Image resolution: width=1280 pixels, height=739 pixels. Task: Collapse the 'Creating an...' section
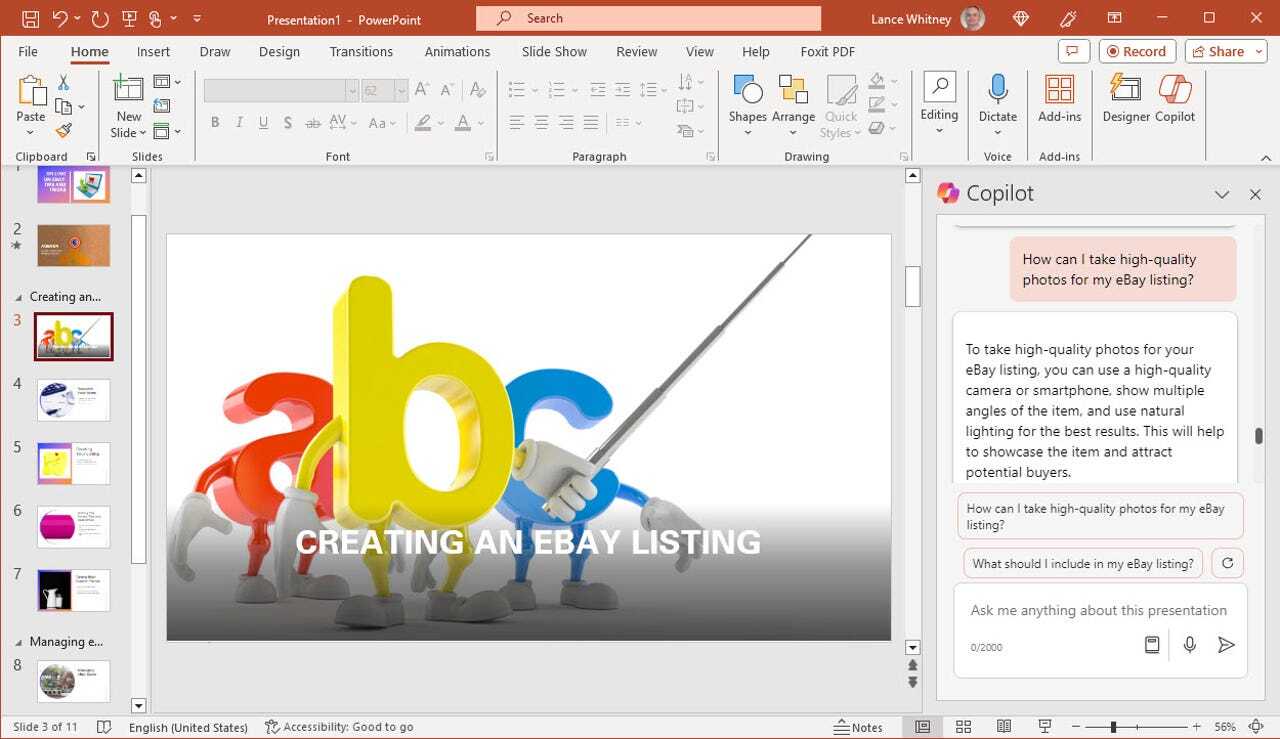point(17,297)
